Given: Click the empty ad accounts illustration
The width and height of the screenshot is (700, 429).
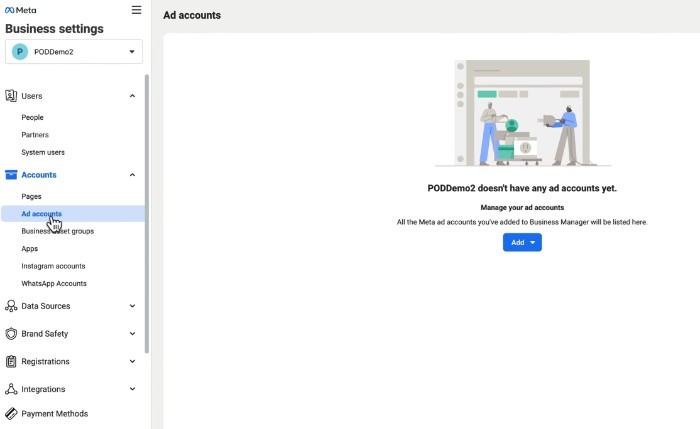Looking at the screenshot, I should [x=523, y=113].
